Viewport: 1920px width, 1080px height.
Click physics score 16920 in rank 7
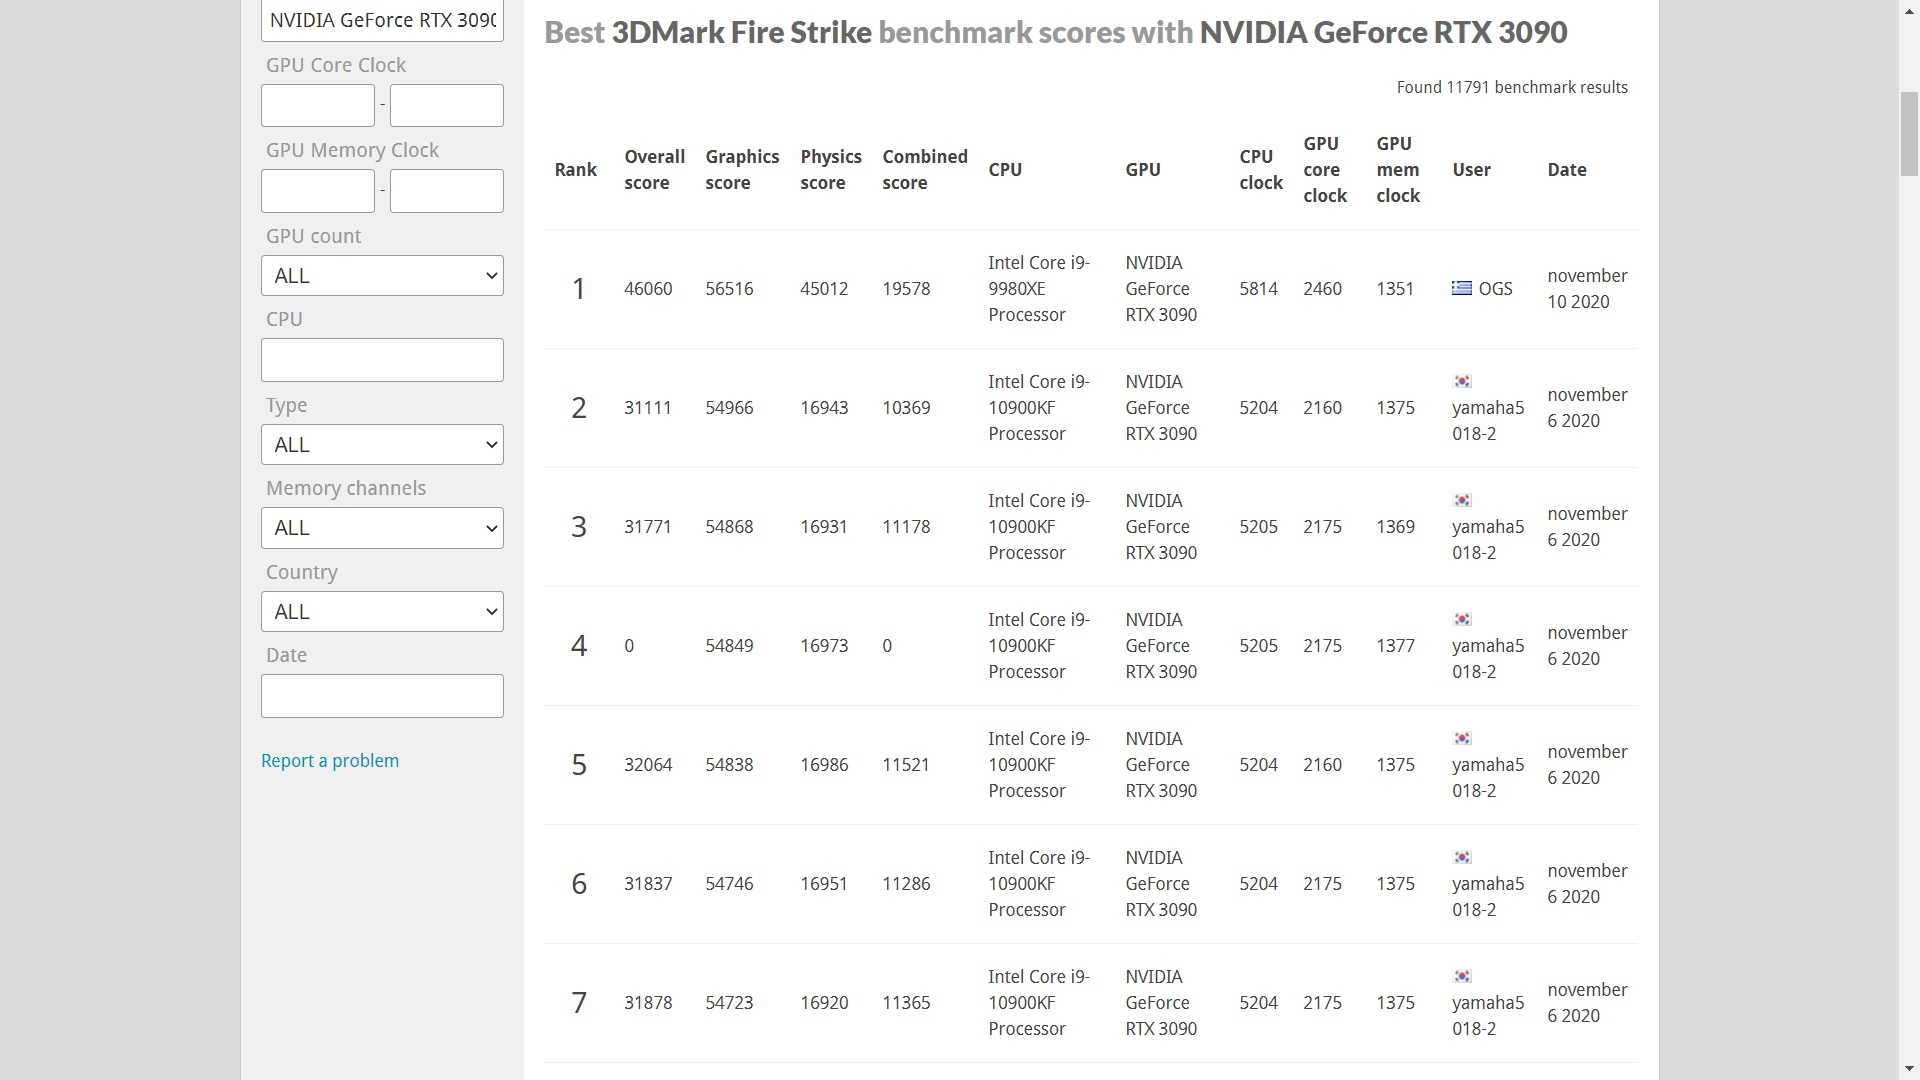coord(824,1003)
